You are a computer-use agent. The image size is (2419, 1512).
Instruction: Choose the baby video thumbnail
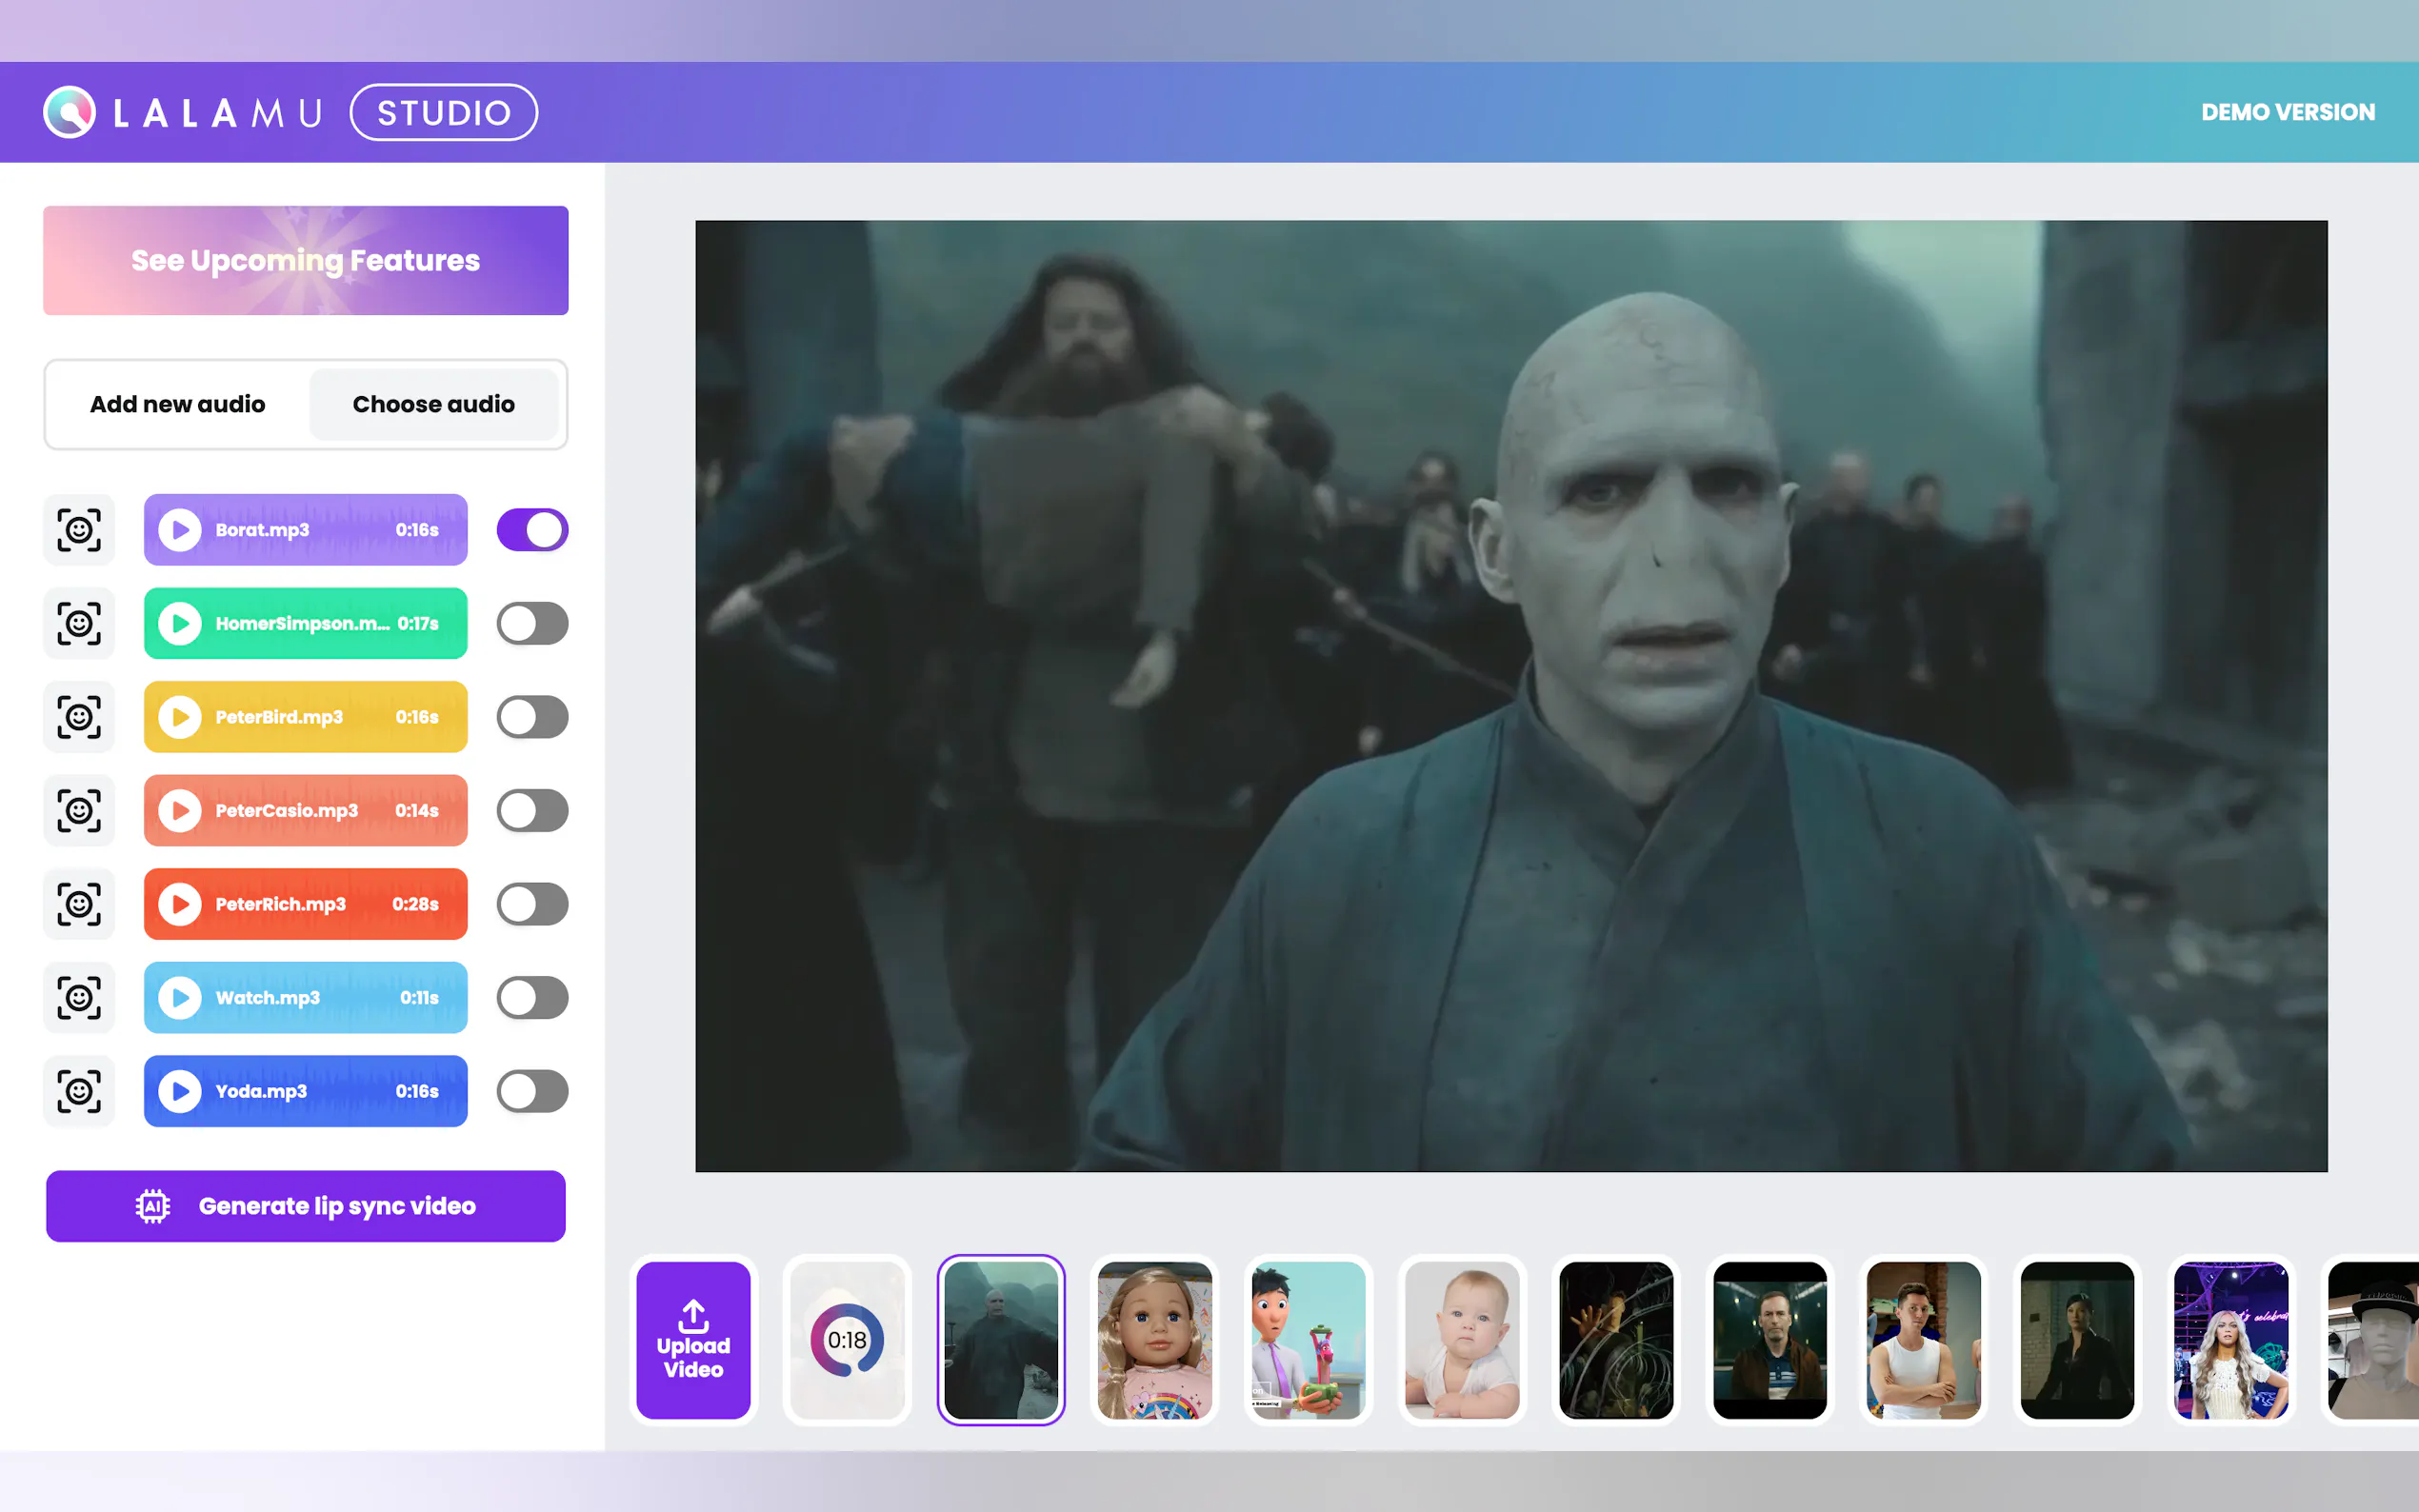tap(1462, 1340)
